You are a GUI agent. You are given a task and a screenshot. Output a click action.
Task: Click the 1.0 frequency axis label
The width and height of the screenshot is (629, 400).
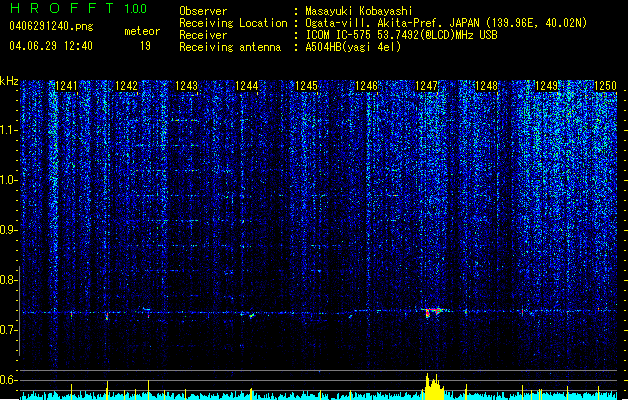pyautogui.click(x=9, y=180)
